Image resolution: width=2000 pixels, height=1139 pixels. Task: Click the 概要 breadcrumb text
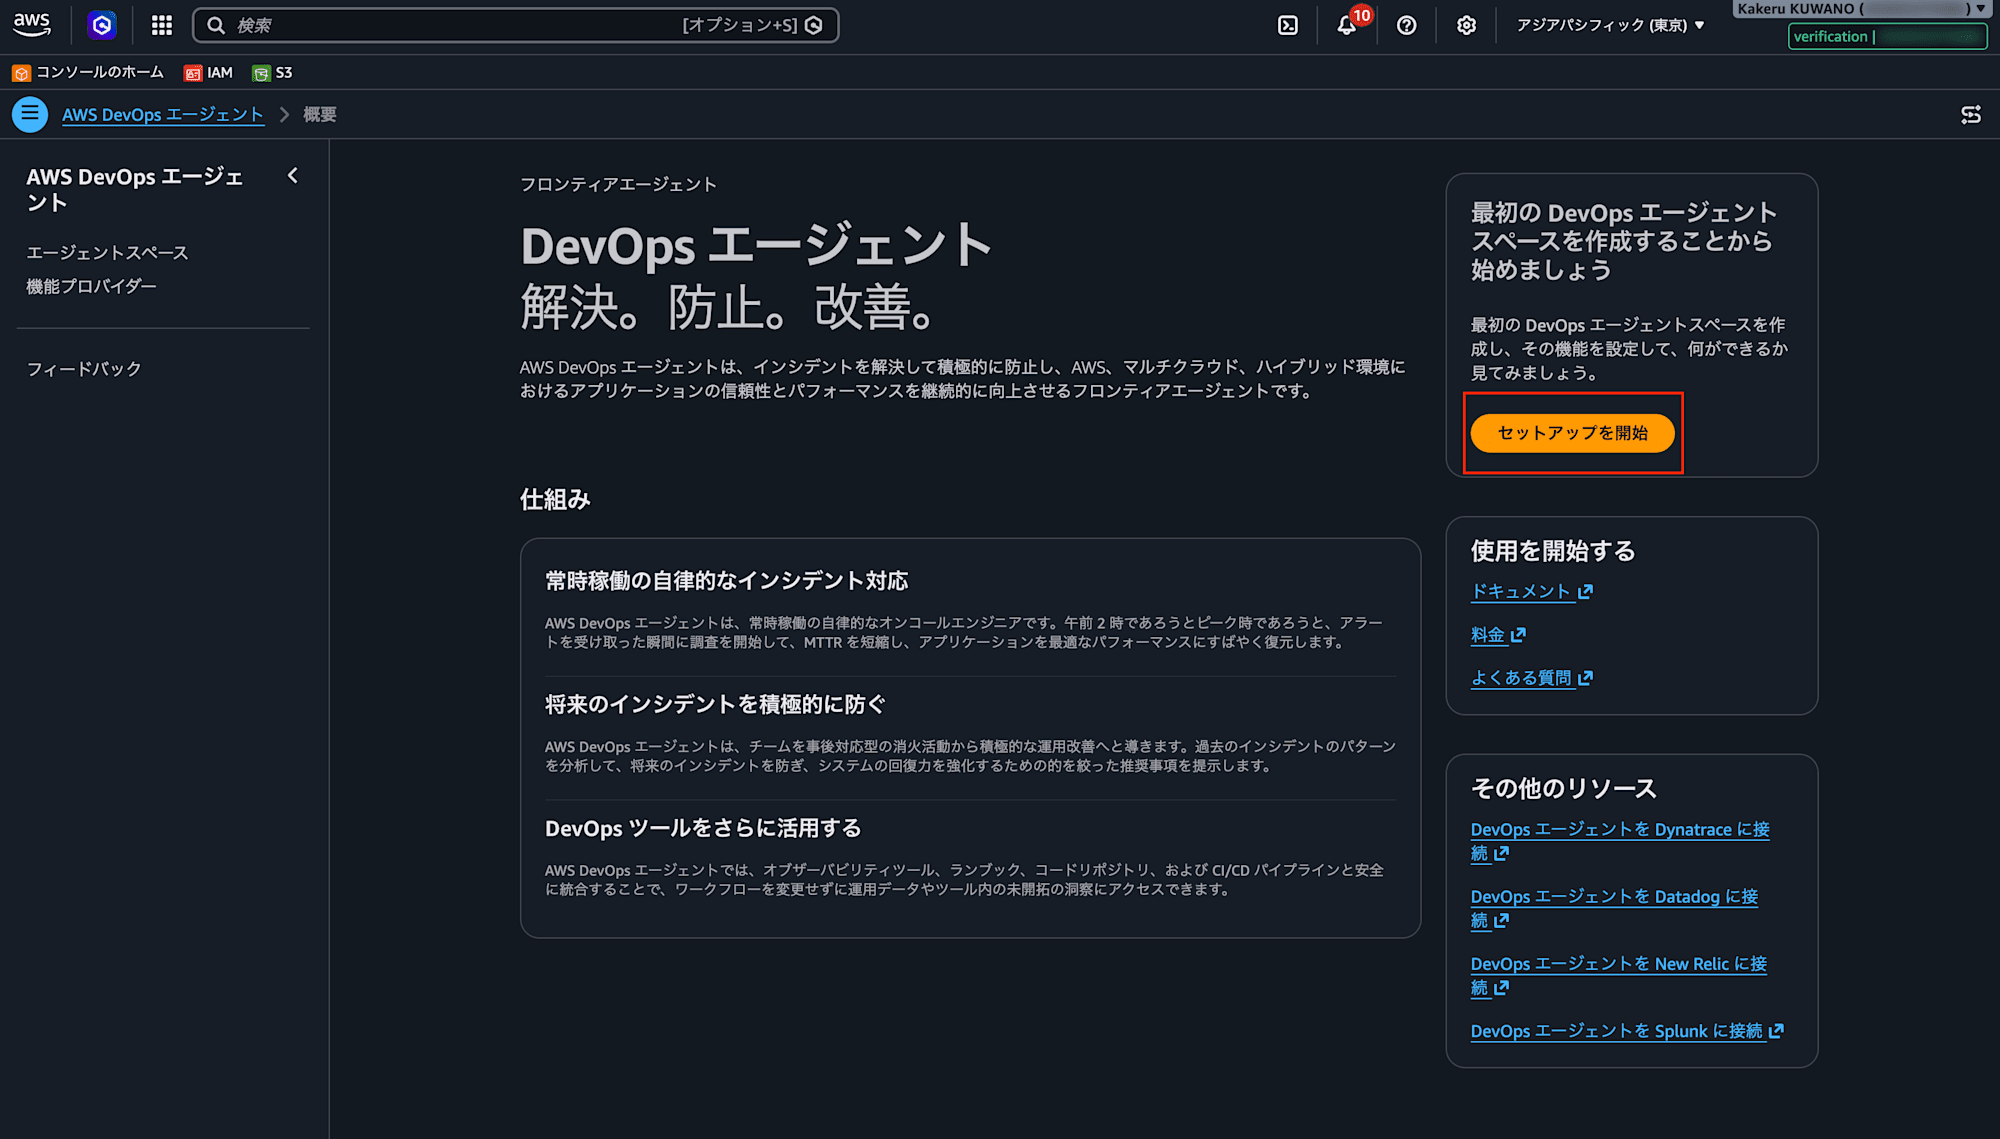320,115
